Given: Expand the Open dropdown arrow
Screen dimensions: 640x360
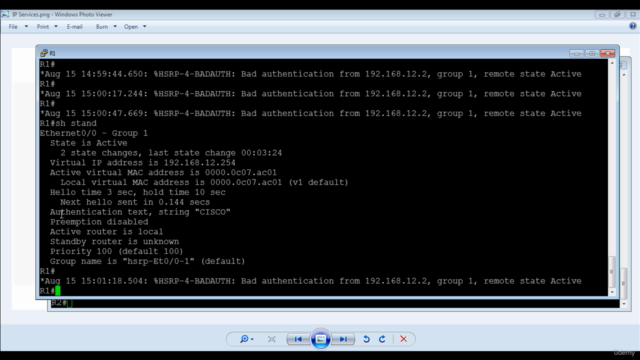Looking at the screenshot, I should tap(144, 27).
